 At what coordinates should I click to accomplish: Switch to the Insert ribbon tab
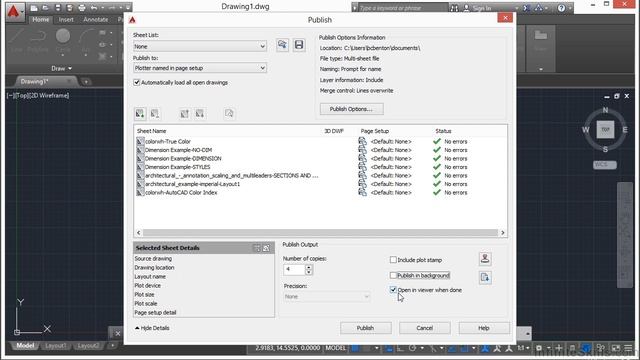point(66,19)
